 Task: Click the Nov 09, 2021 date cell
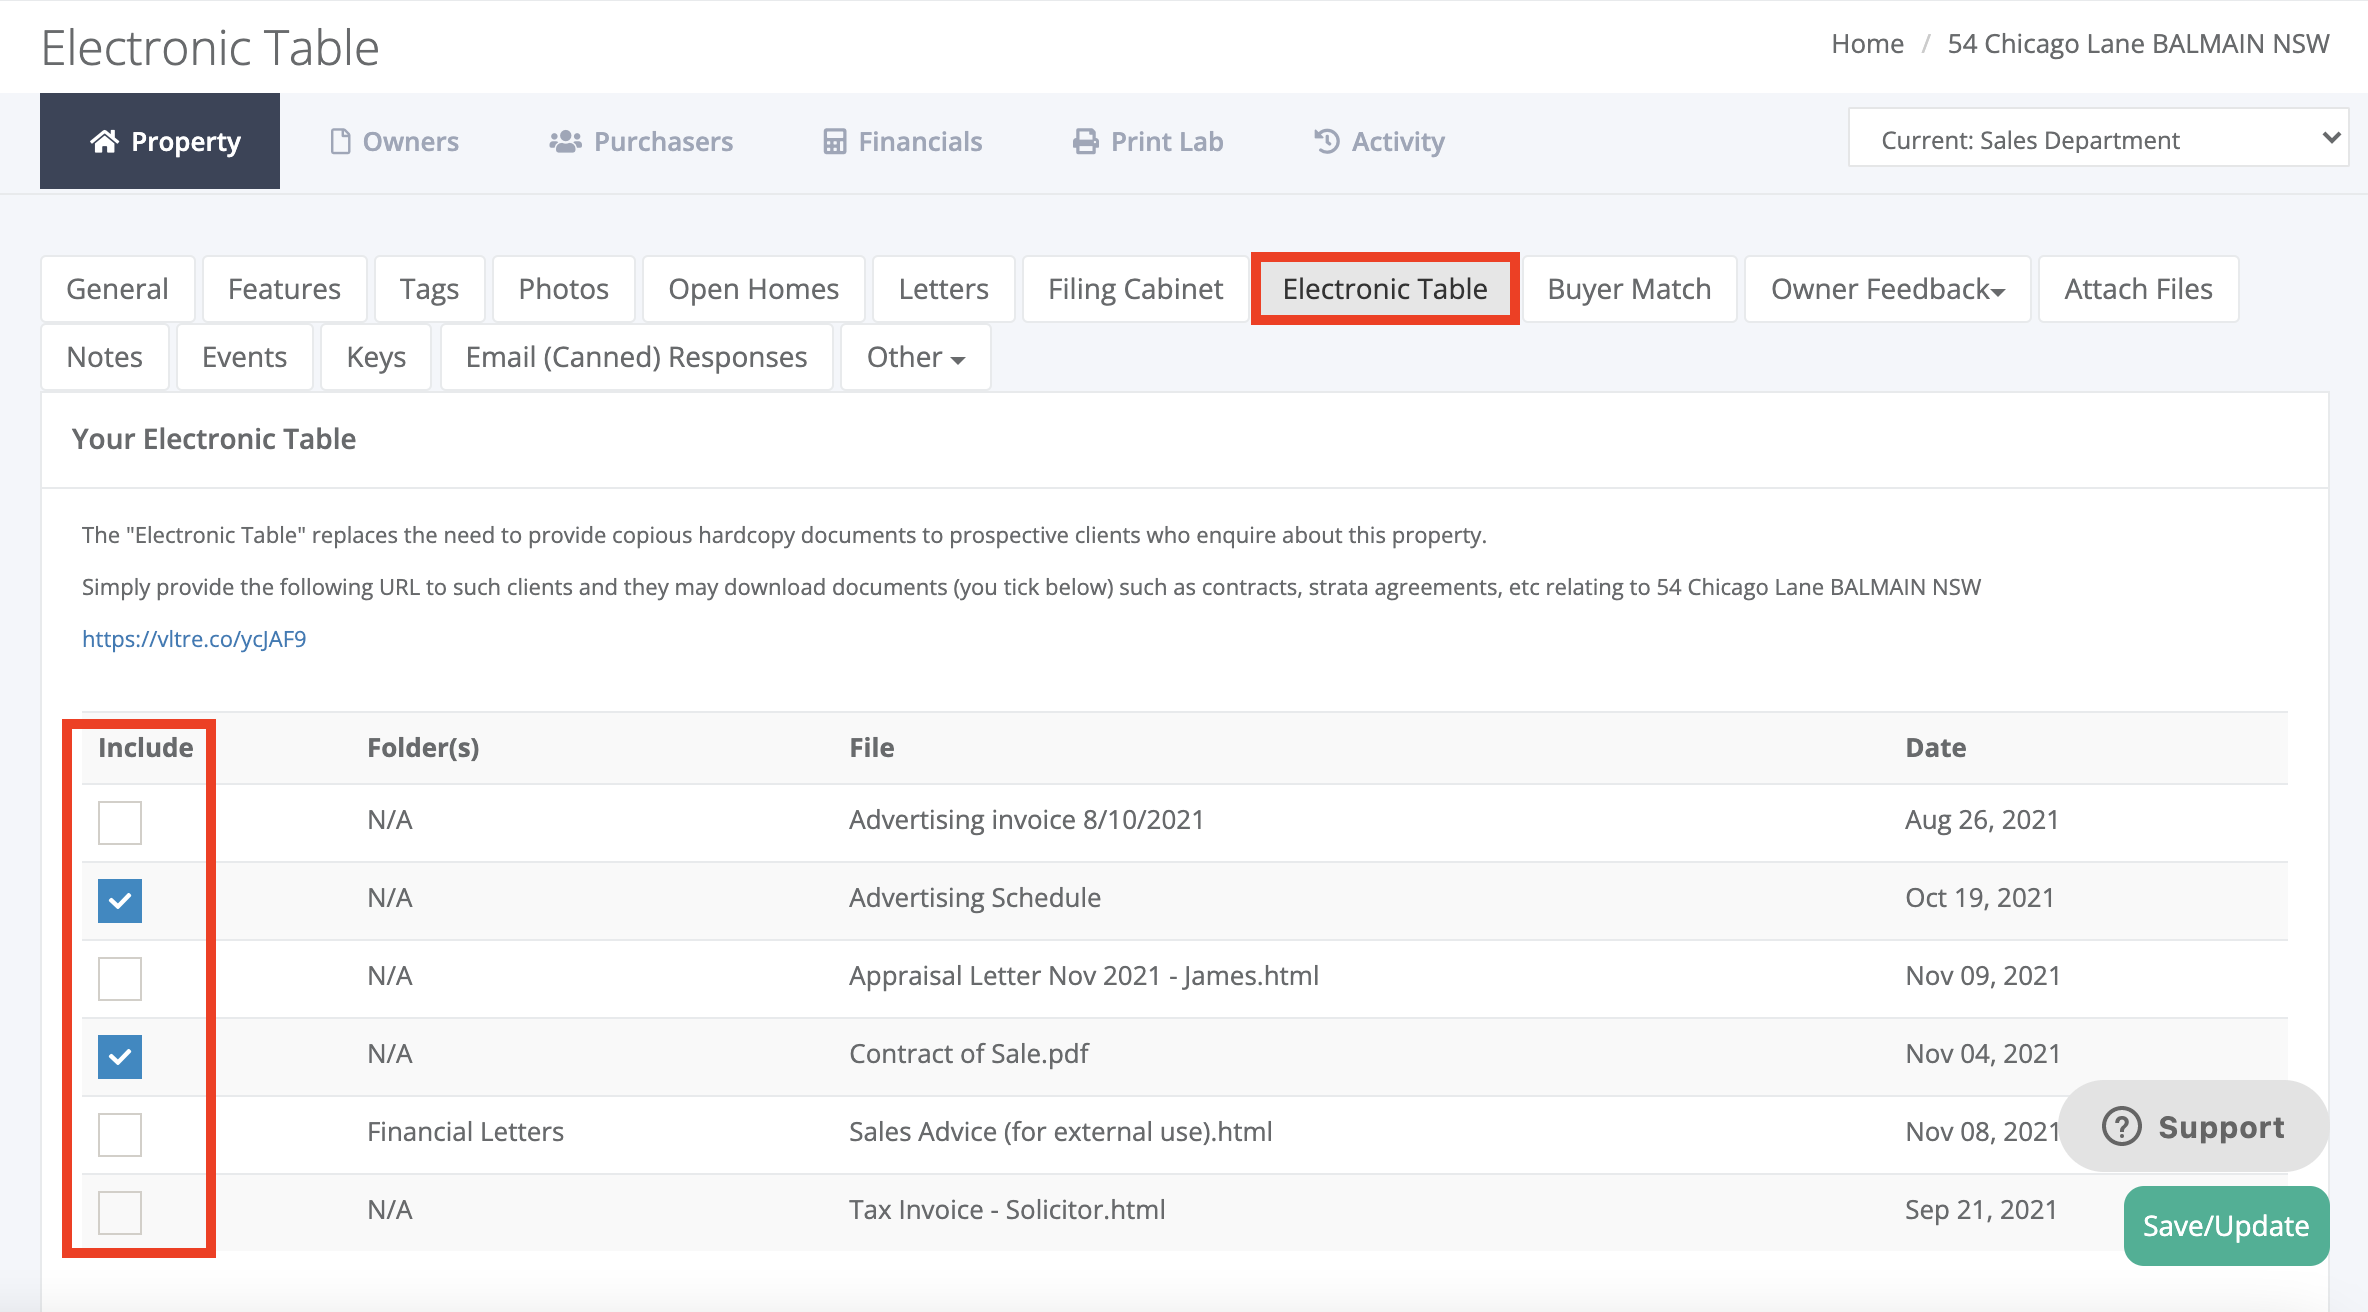tap(1983, 976)
